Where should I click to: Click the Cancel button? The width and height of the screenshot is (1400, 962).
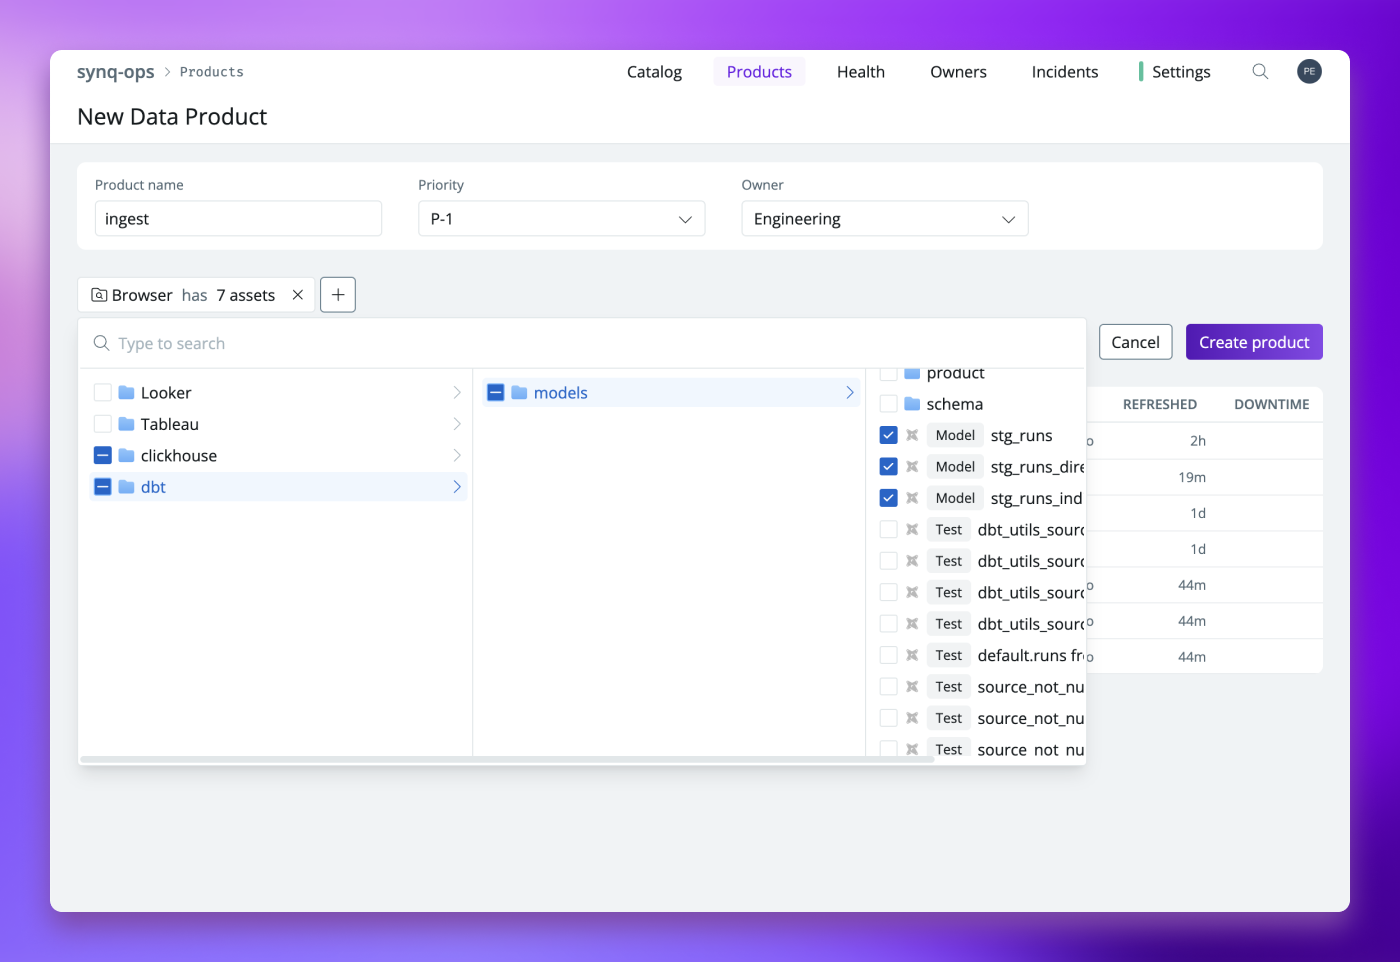tap(1135, 342)
